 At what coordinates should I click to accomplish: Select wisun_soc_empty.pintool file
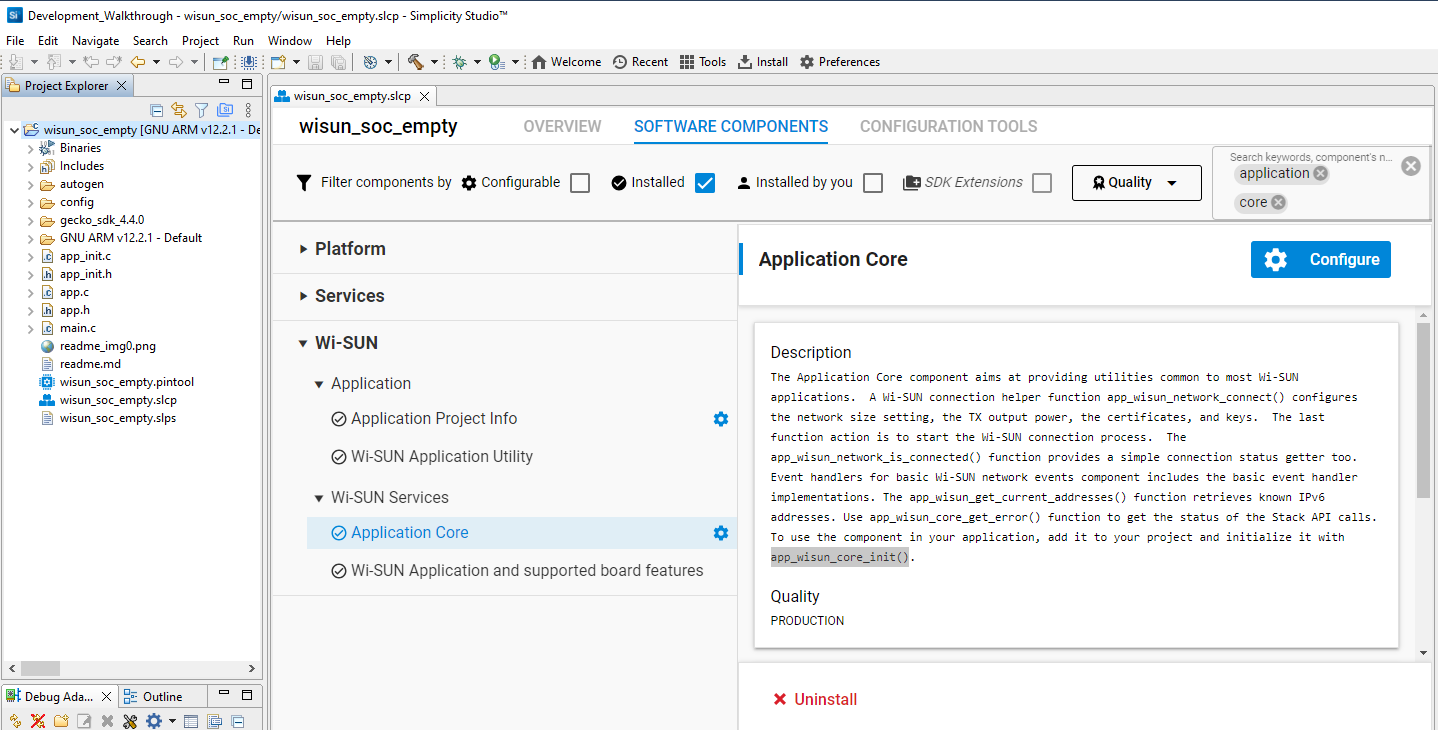[x=127, y=382]
